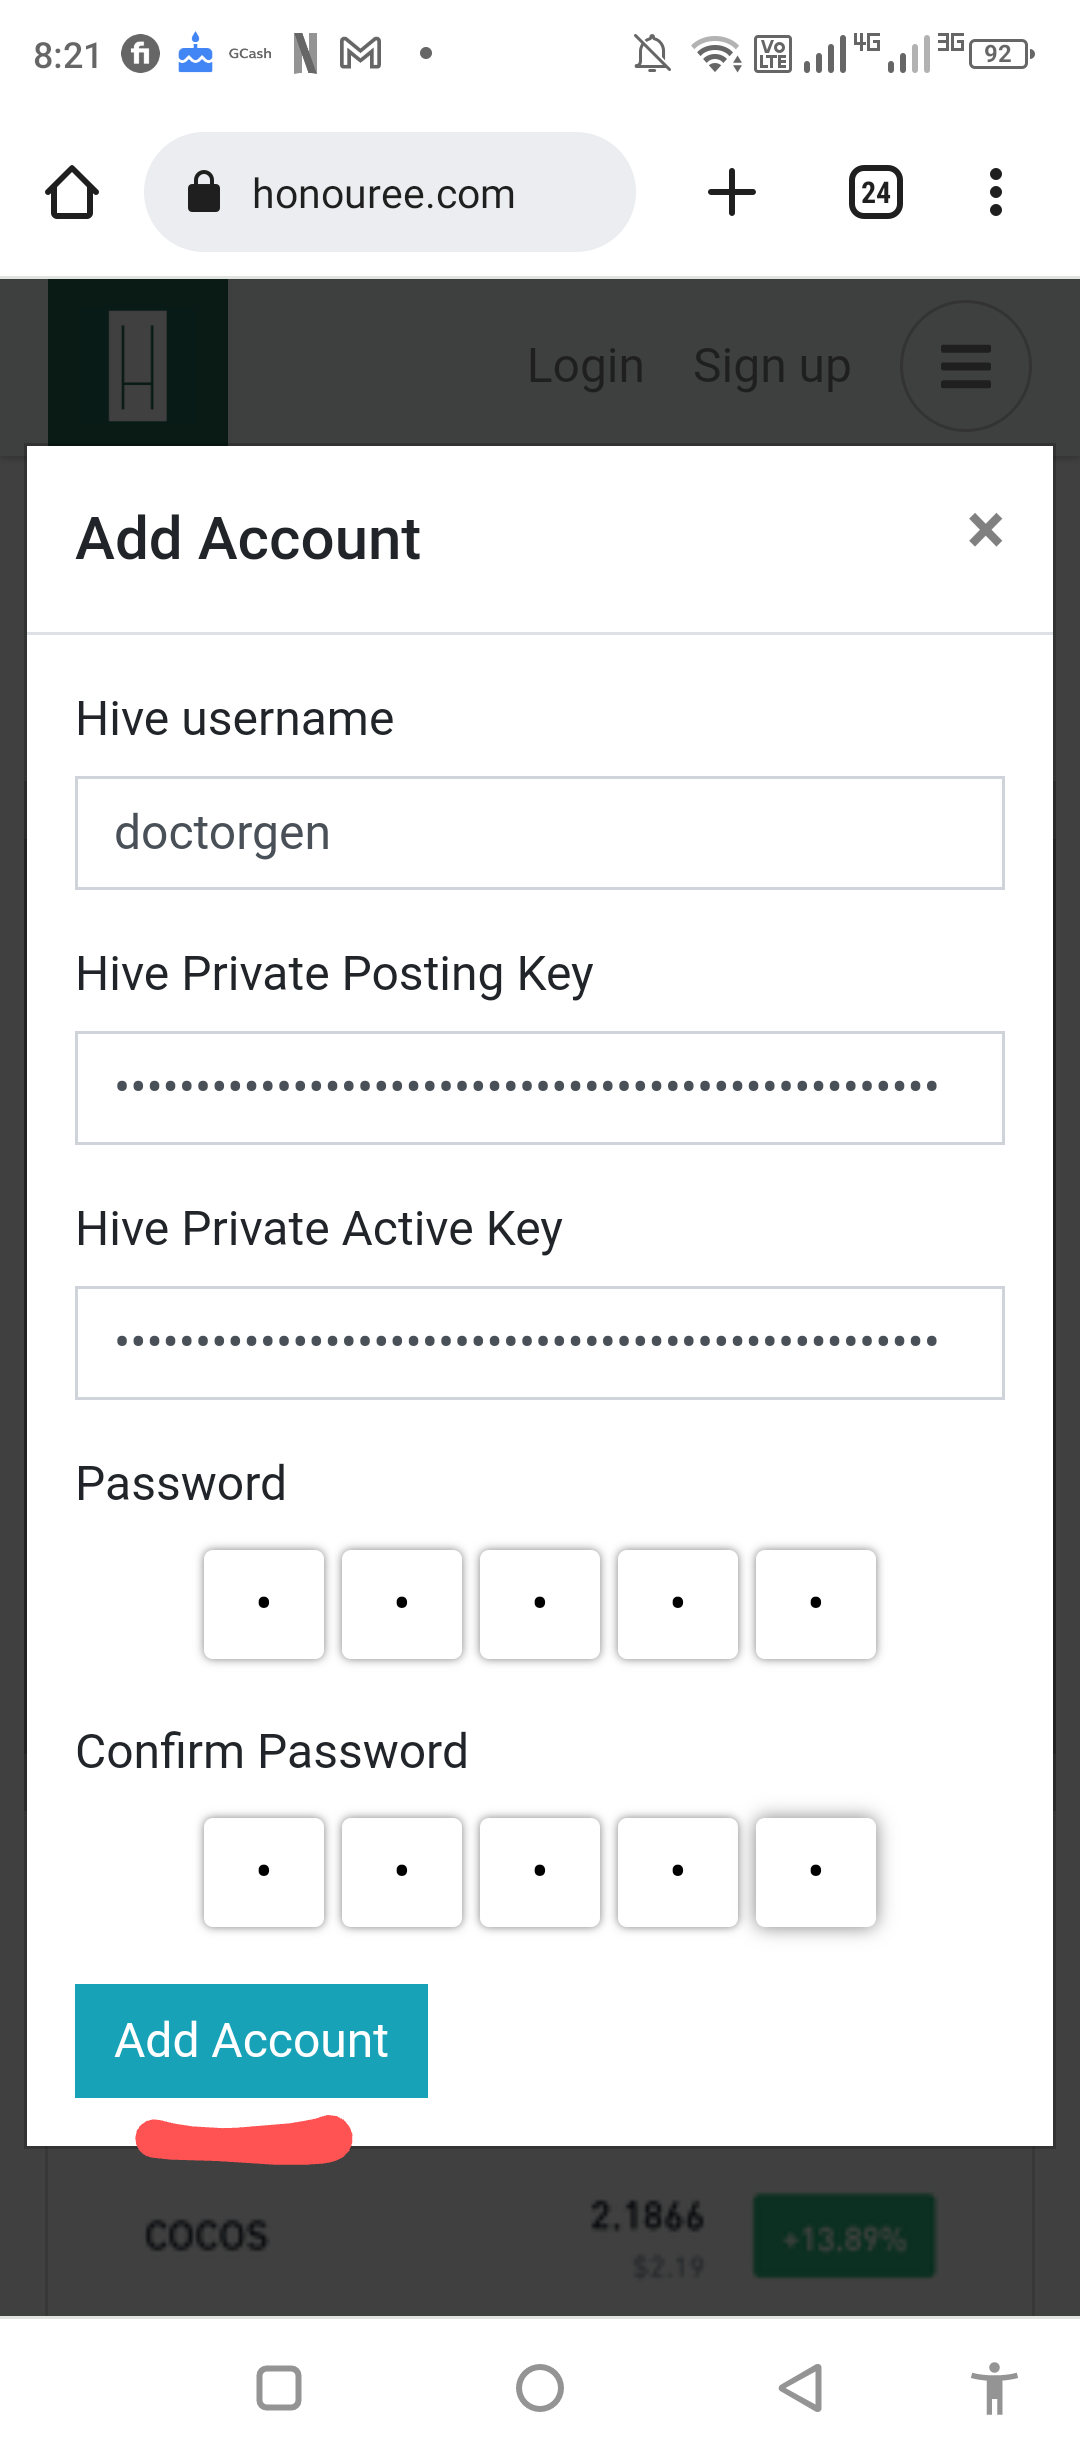Tap the Honouree H logo
The image size is (1080, 2460).
click(138, 364)
